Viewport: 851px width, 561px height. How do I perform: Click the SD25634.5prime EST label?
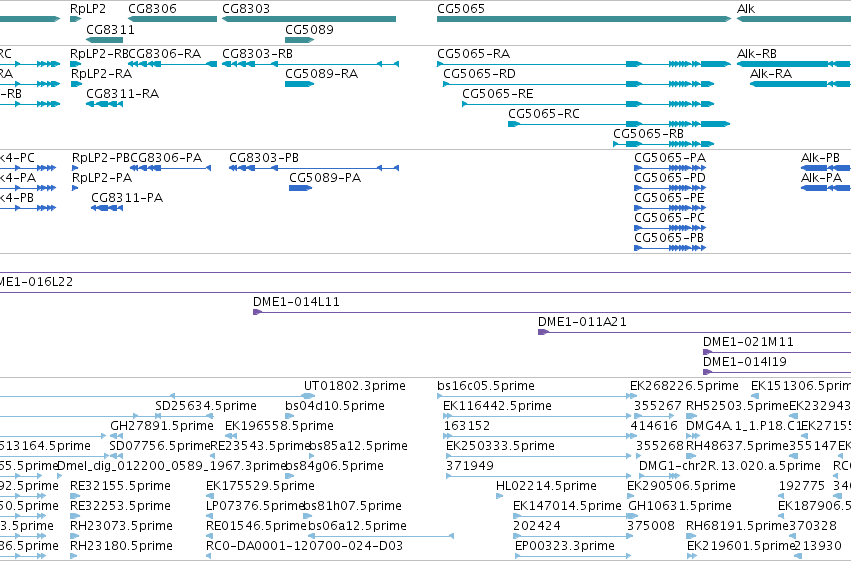coord(206,406)
